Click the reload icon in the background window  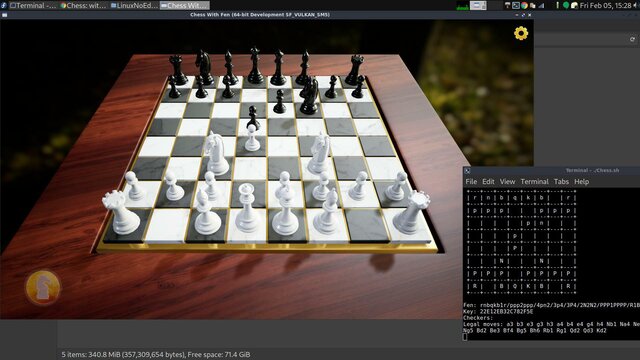pos(632,39)
